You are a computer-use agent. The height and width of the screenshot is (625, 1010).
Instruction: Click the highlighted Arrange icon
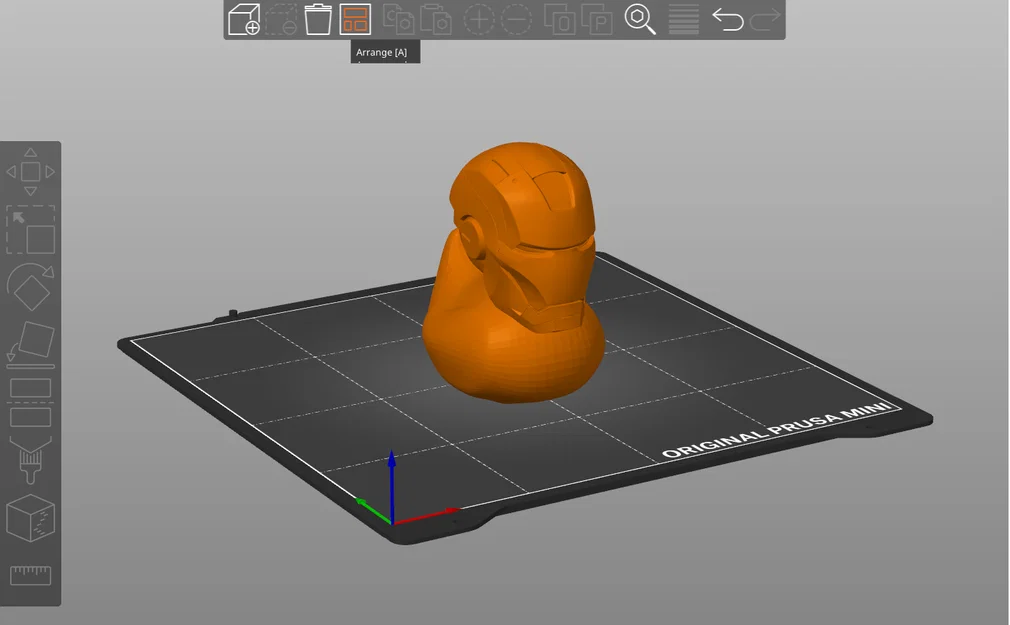pos(355,19)
